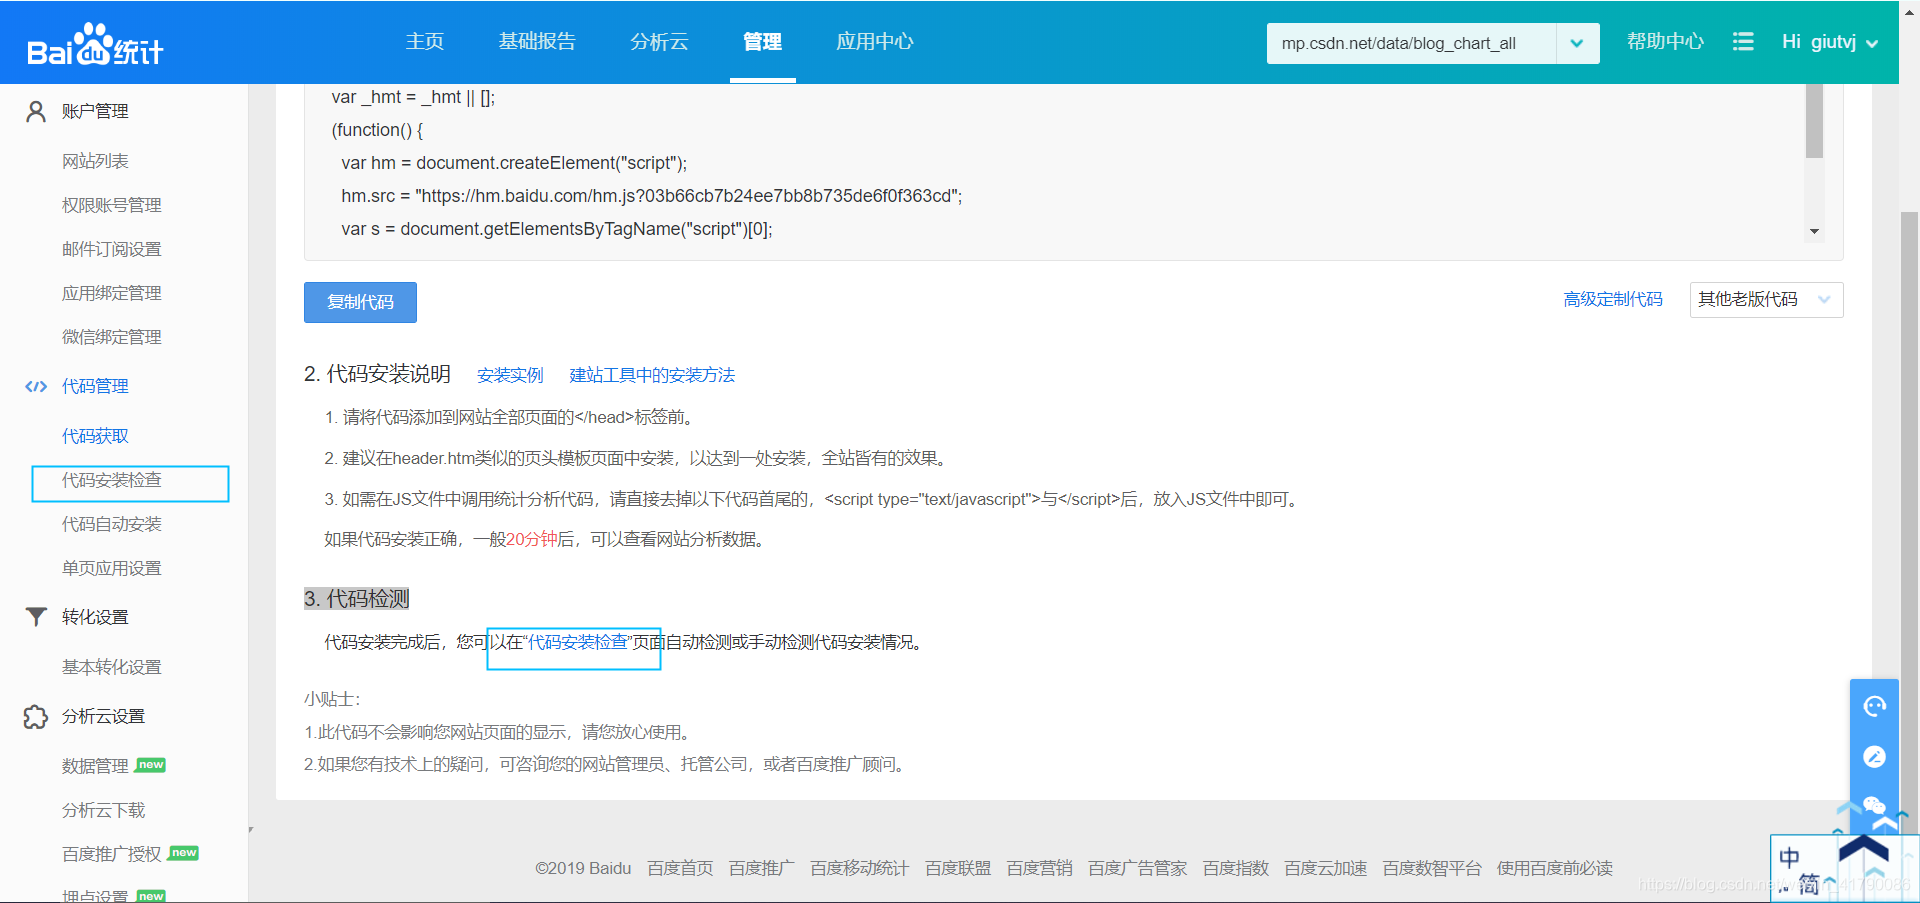
Task: Open footer link 百度推广
Action: (762, 868)
